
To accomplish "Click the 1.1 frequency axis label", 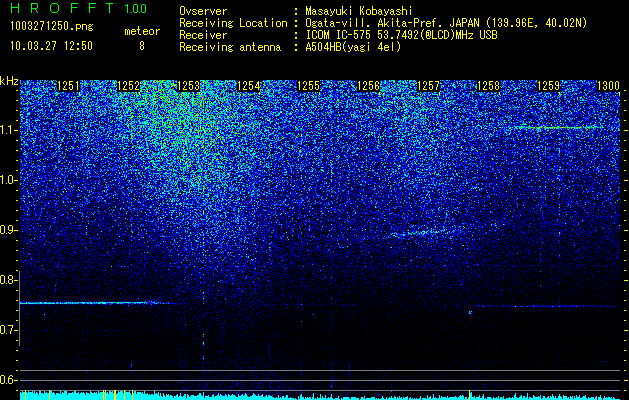I will point(8,130).
